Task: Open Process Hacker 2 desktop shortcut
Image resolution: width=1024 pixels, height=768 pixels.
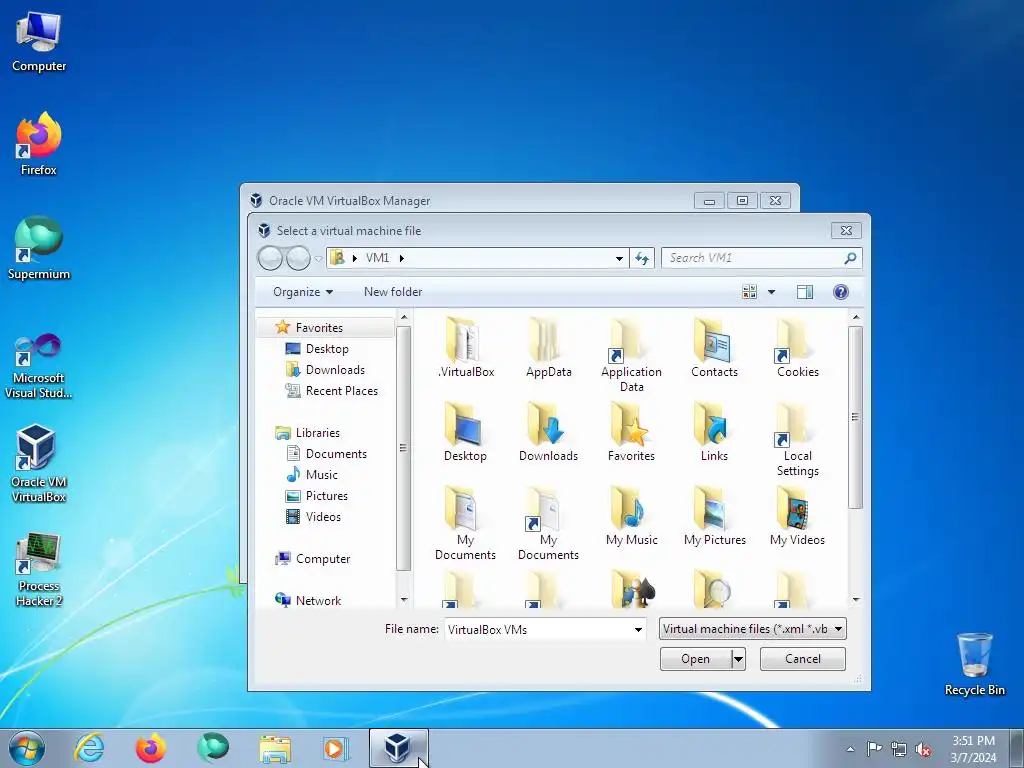Action: pos(39,569)
